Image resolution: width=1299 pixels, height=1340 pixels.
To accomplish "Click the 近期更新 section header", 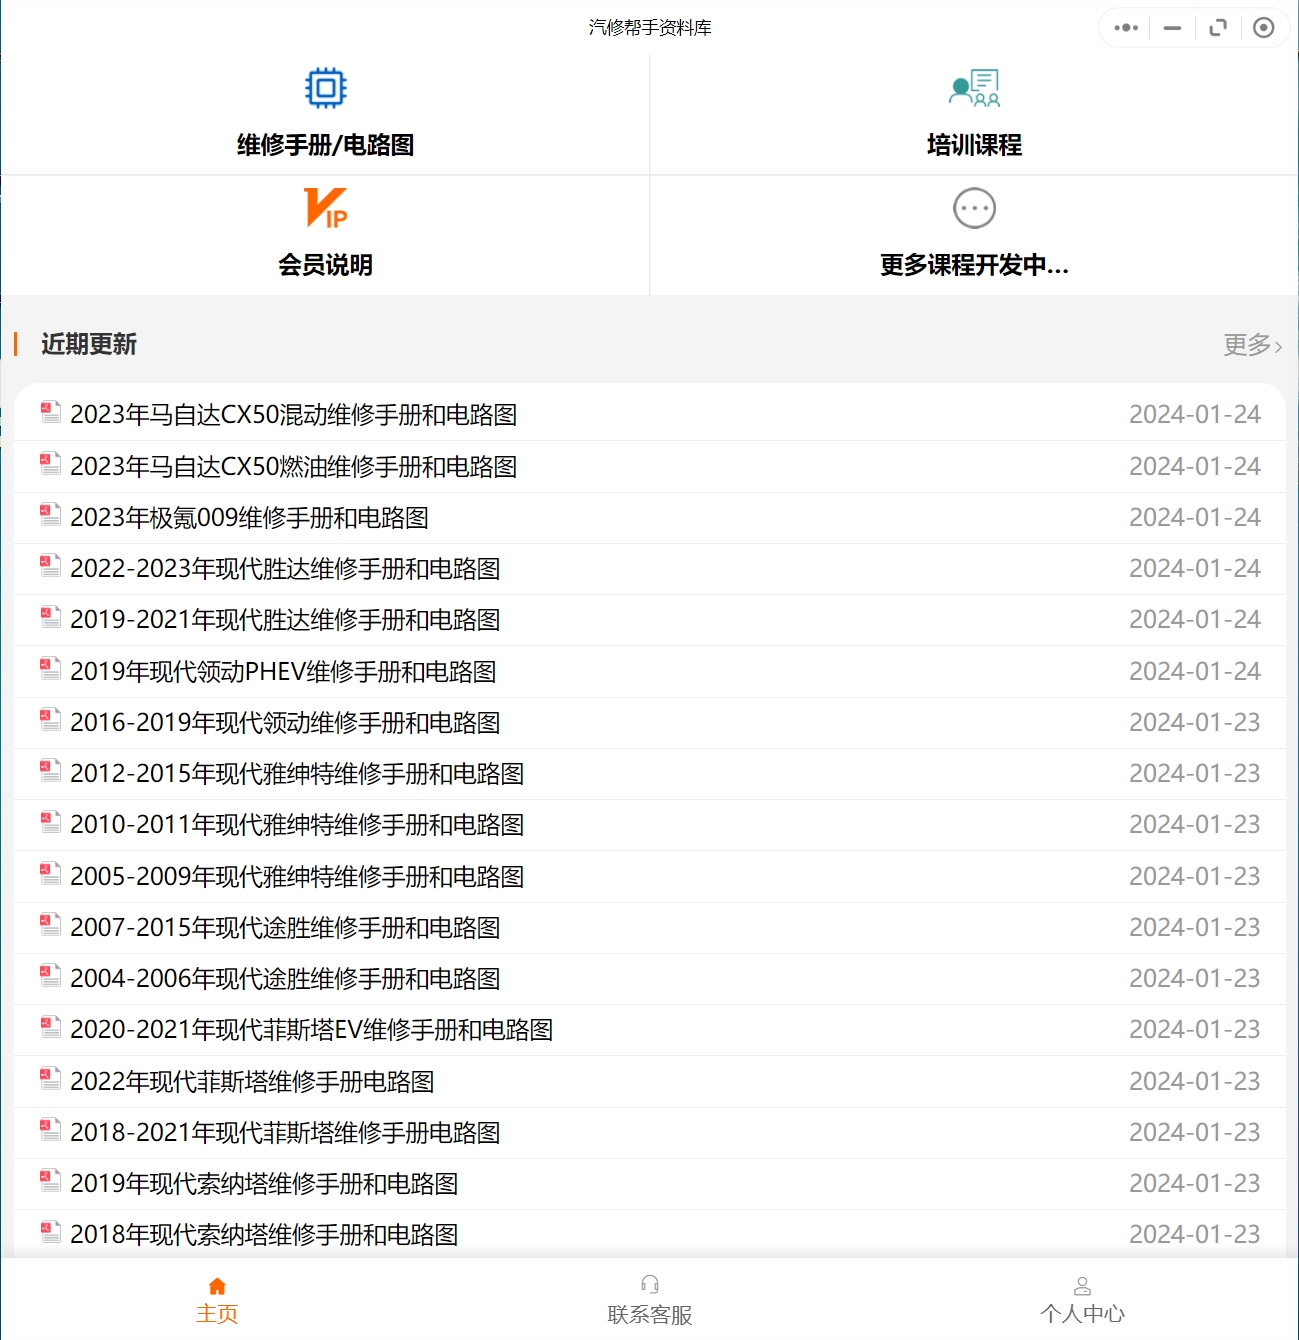I will point(89,345).
